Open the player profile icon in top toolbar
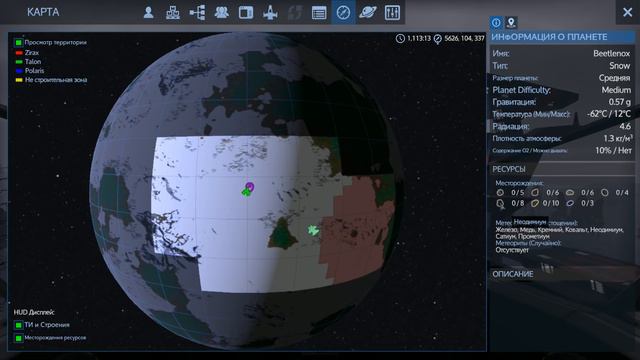The width and height of the screenshot is (640, 360). (x=149, y=12)
